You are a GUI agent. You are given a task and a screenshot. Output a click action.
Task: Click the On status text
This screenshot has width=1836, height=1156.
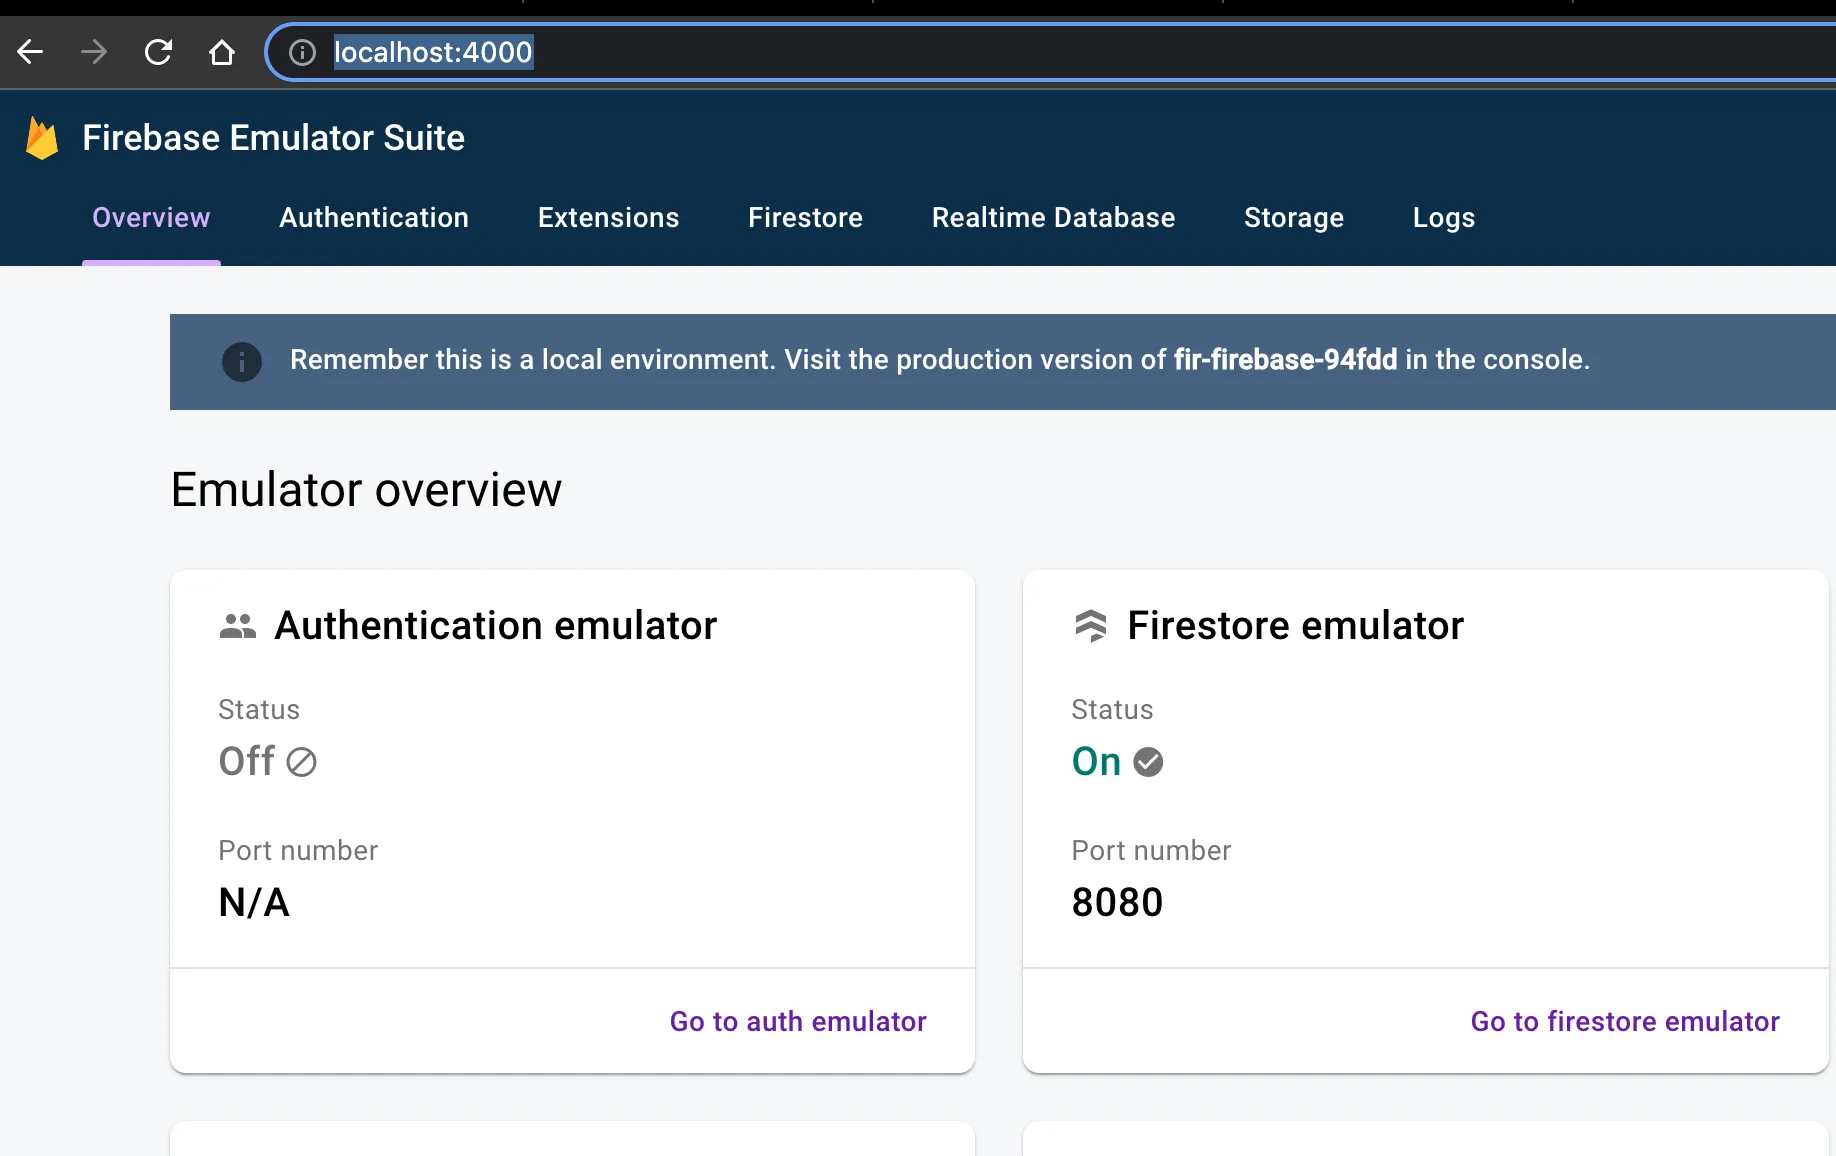(x=1096, y=762)
